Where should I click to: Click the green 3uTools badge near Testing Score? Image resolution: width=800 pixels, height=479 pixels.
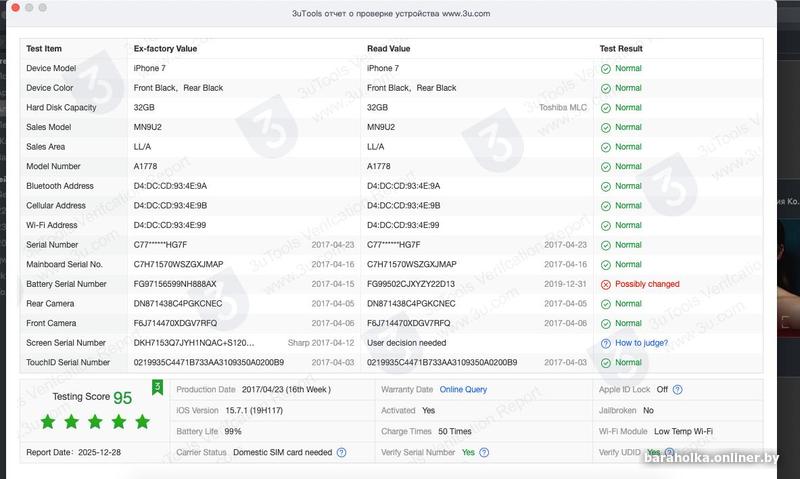coord(157,386)
